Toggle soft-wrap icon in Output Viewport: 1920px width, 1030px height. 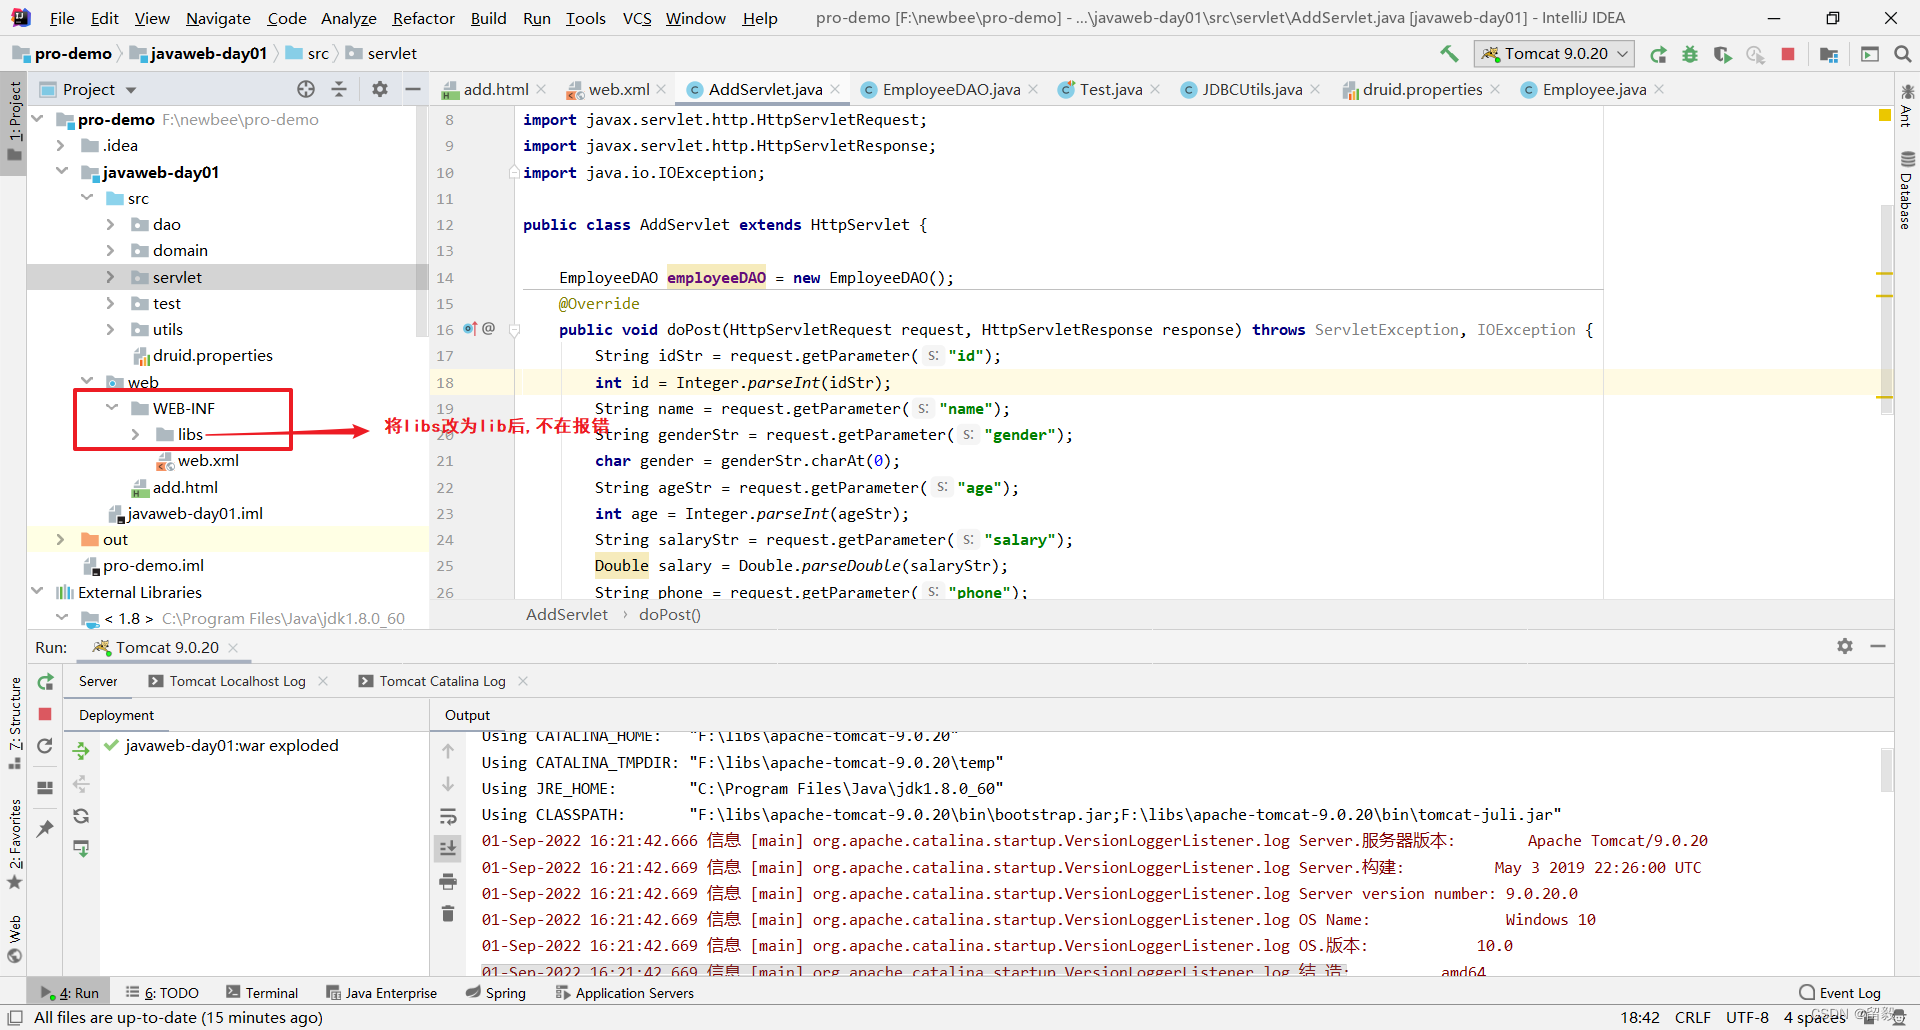[448, 816]
